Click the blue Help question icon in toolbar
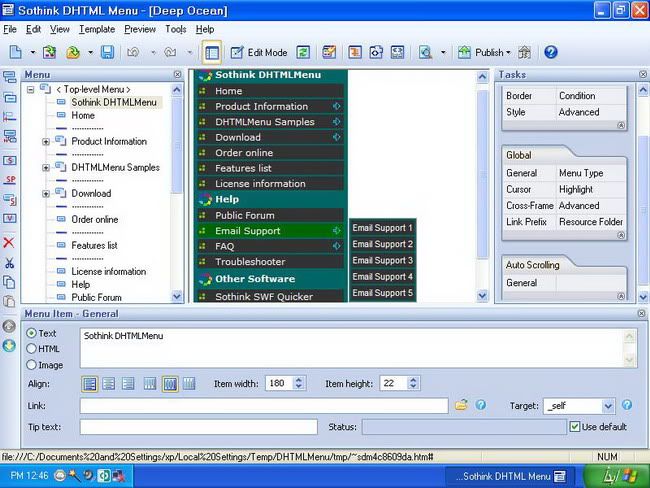 point(551,52)
